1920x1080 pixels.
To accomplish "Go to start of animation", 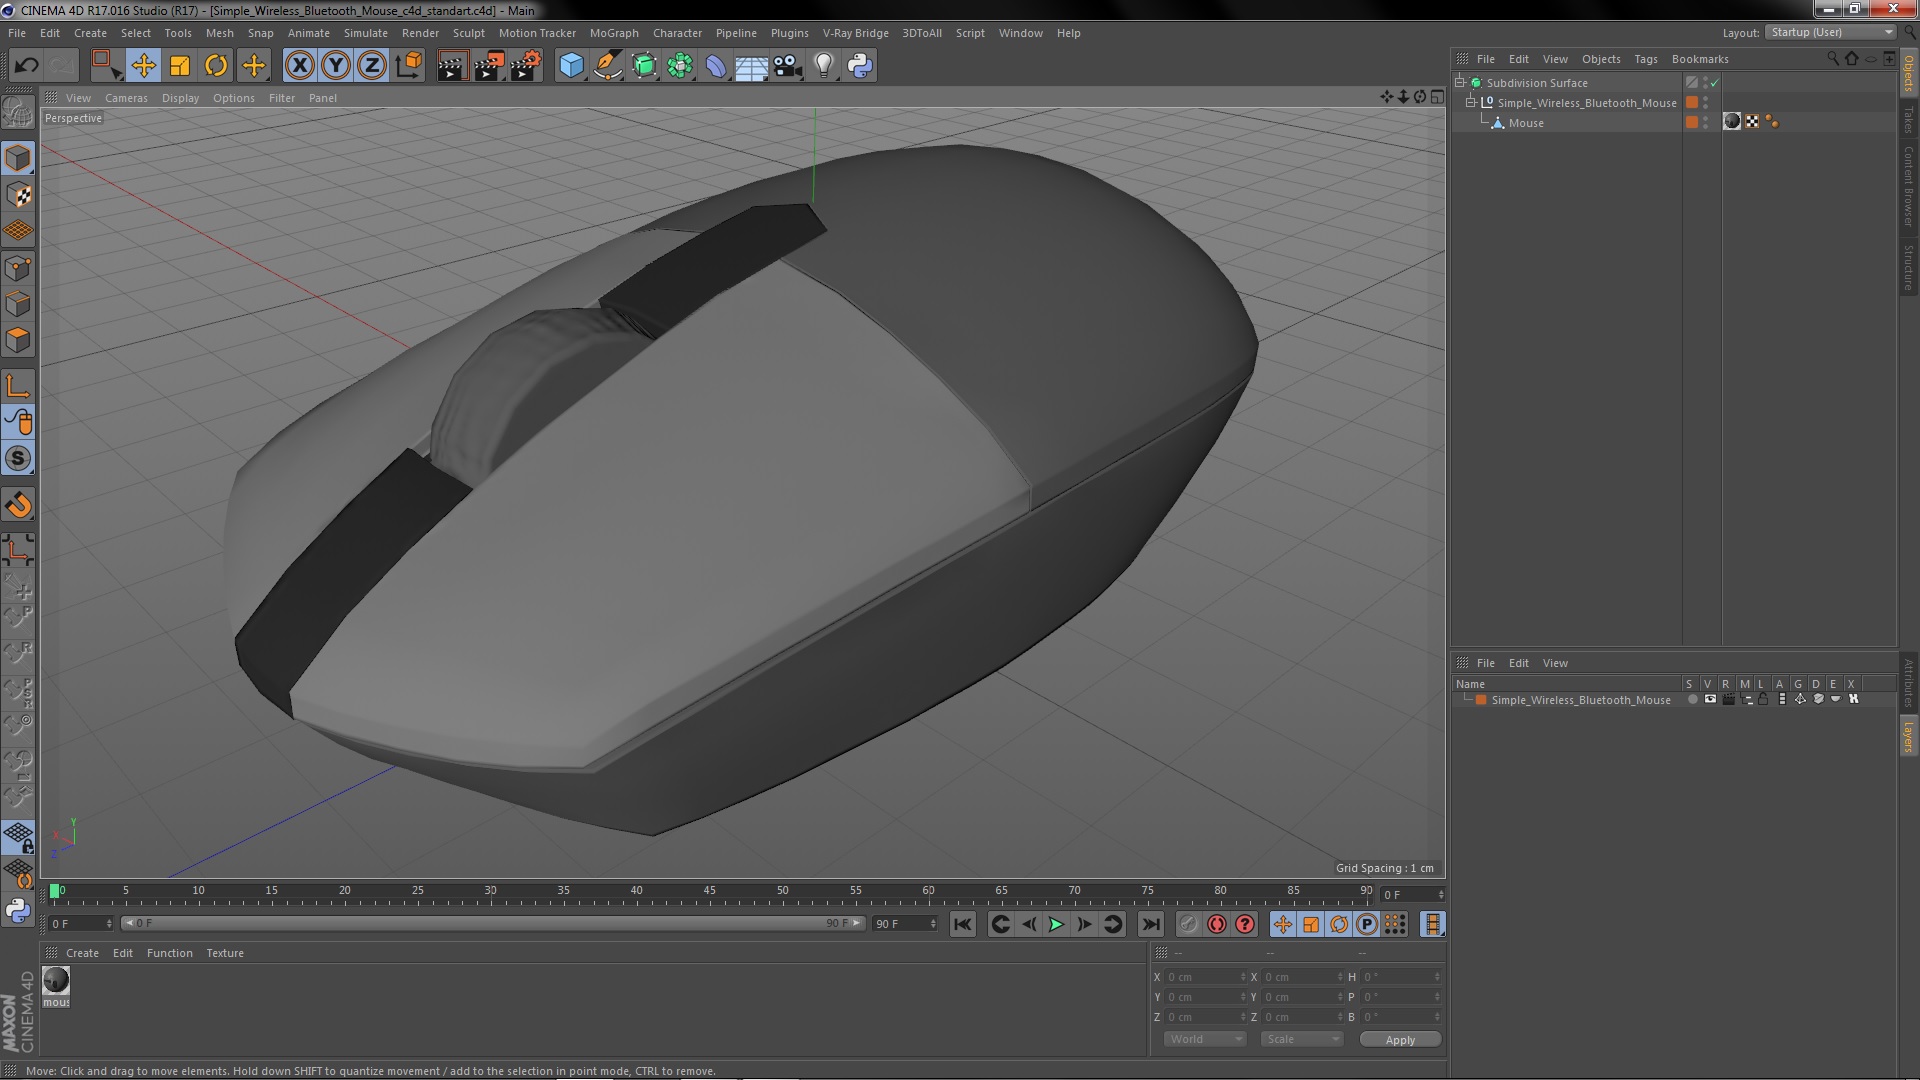I will (x=962, y=924).
